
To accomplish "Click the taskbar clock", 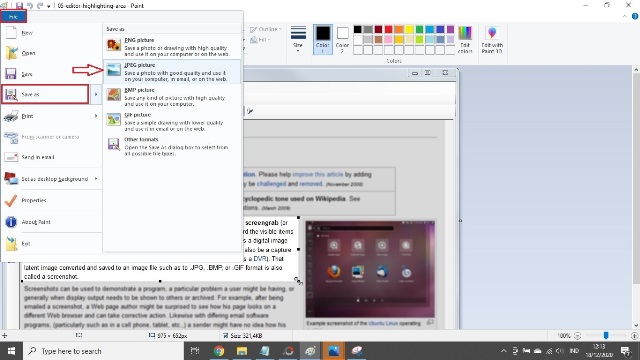I will [598, 351].
